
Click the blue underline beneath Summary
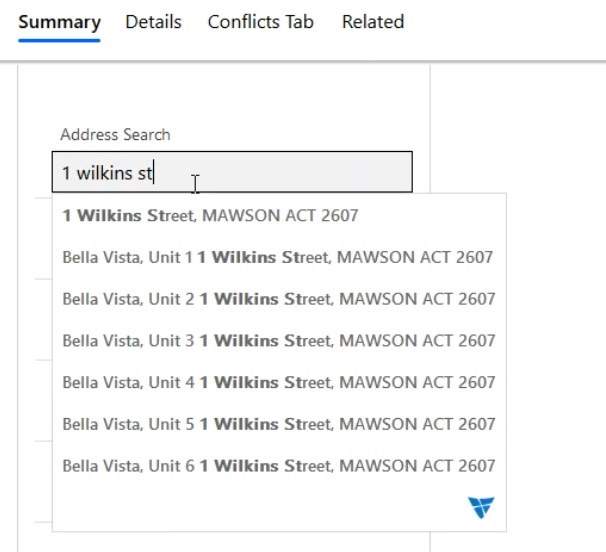pos(59,40)
